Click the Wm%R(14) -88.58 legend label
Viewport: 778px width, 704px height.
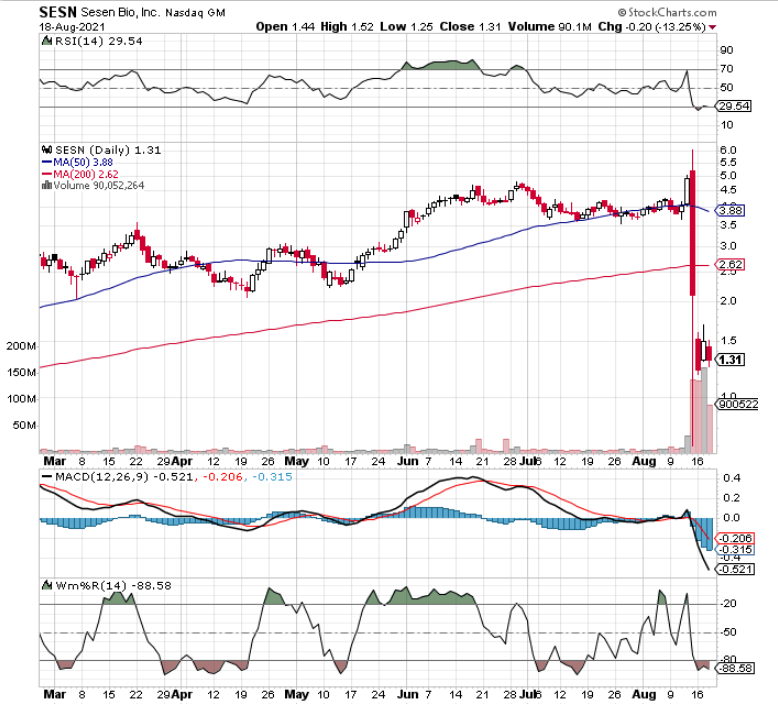click(113, 586)
